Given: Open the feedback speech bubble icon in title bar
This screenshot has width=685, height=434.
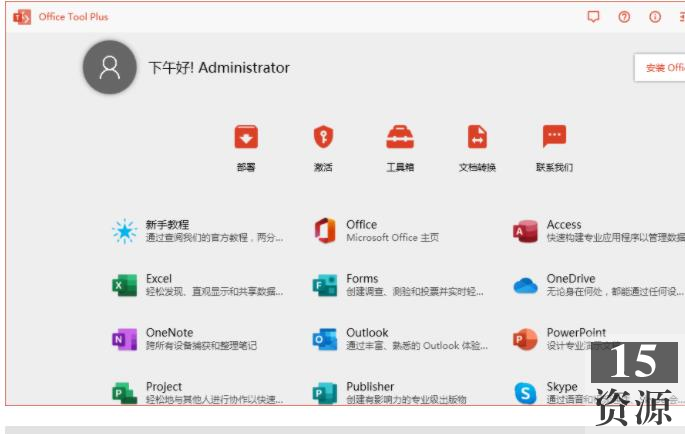Looking at the screenshot, I should [x=593, y=17].
